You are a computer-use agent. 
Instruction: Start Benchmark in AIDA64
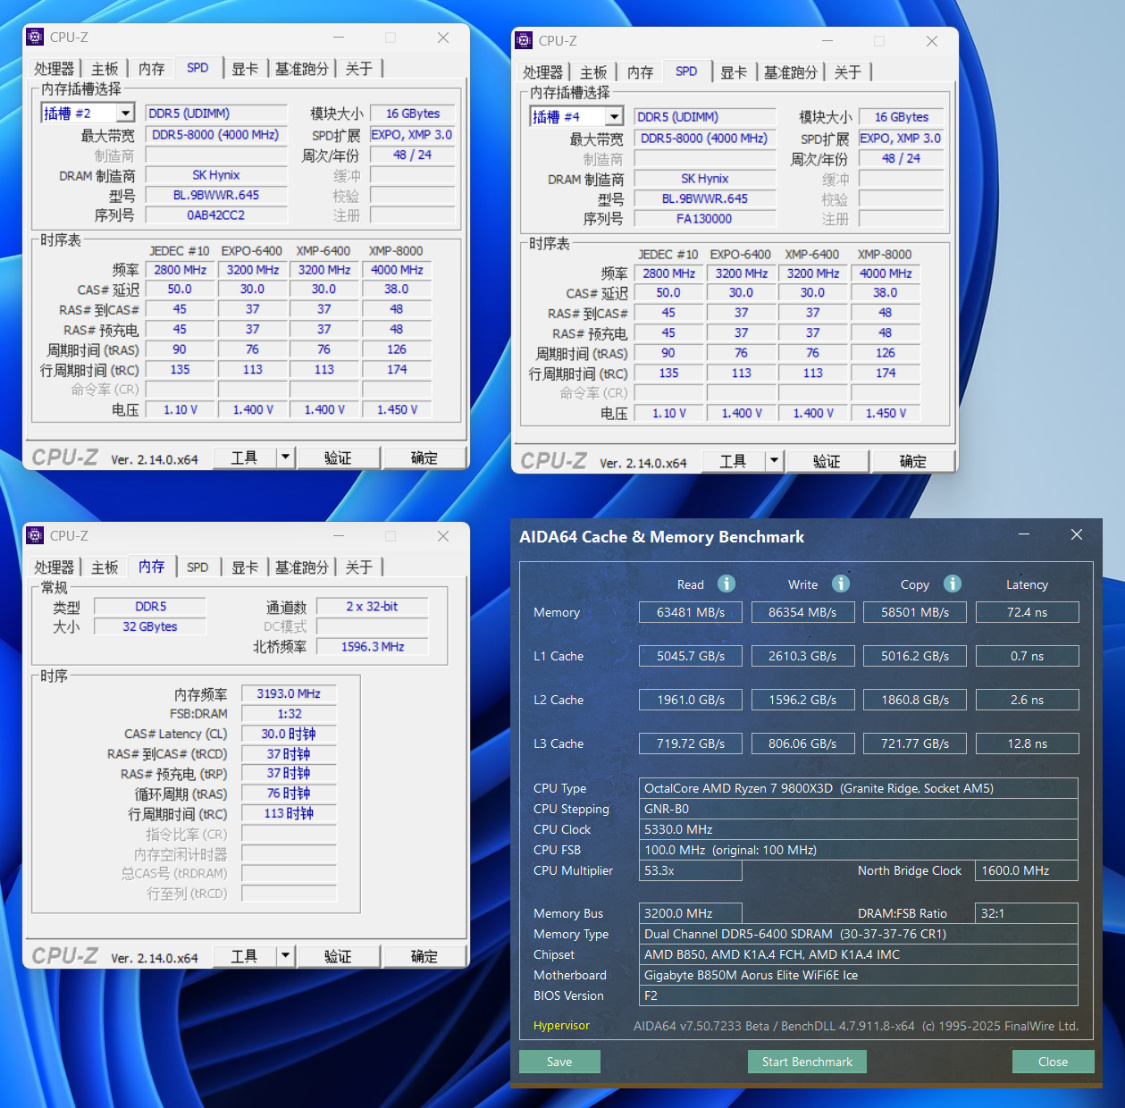[x=806, y=1061]
